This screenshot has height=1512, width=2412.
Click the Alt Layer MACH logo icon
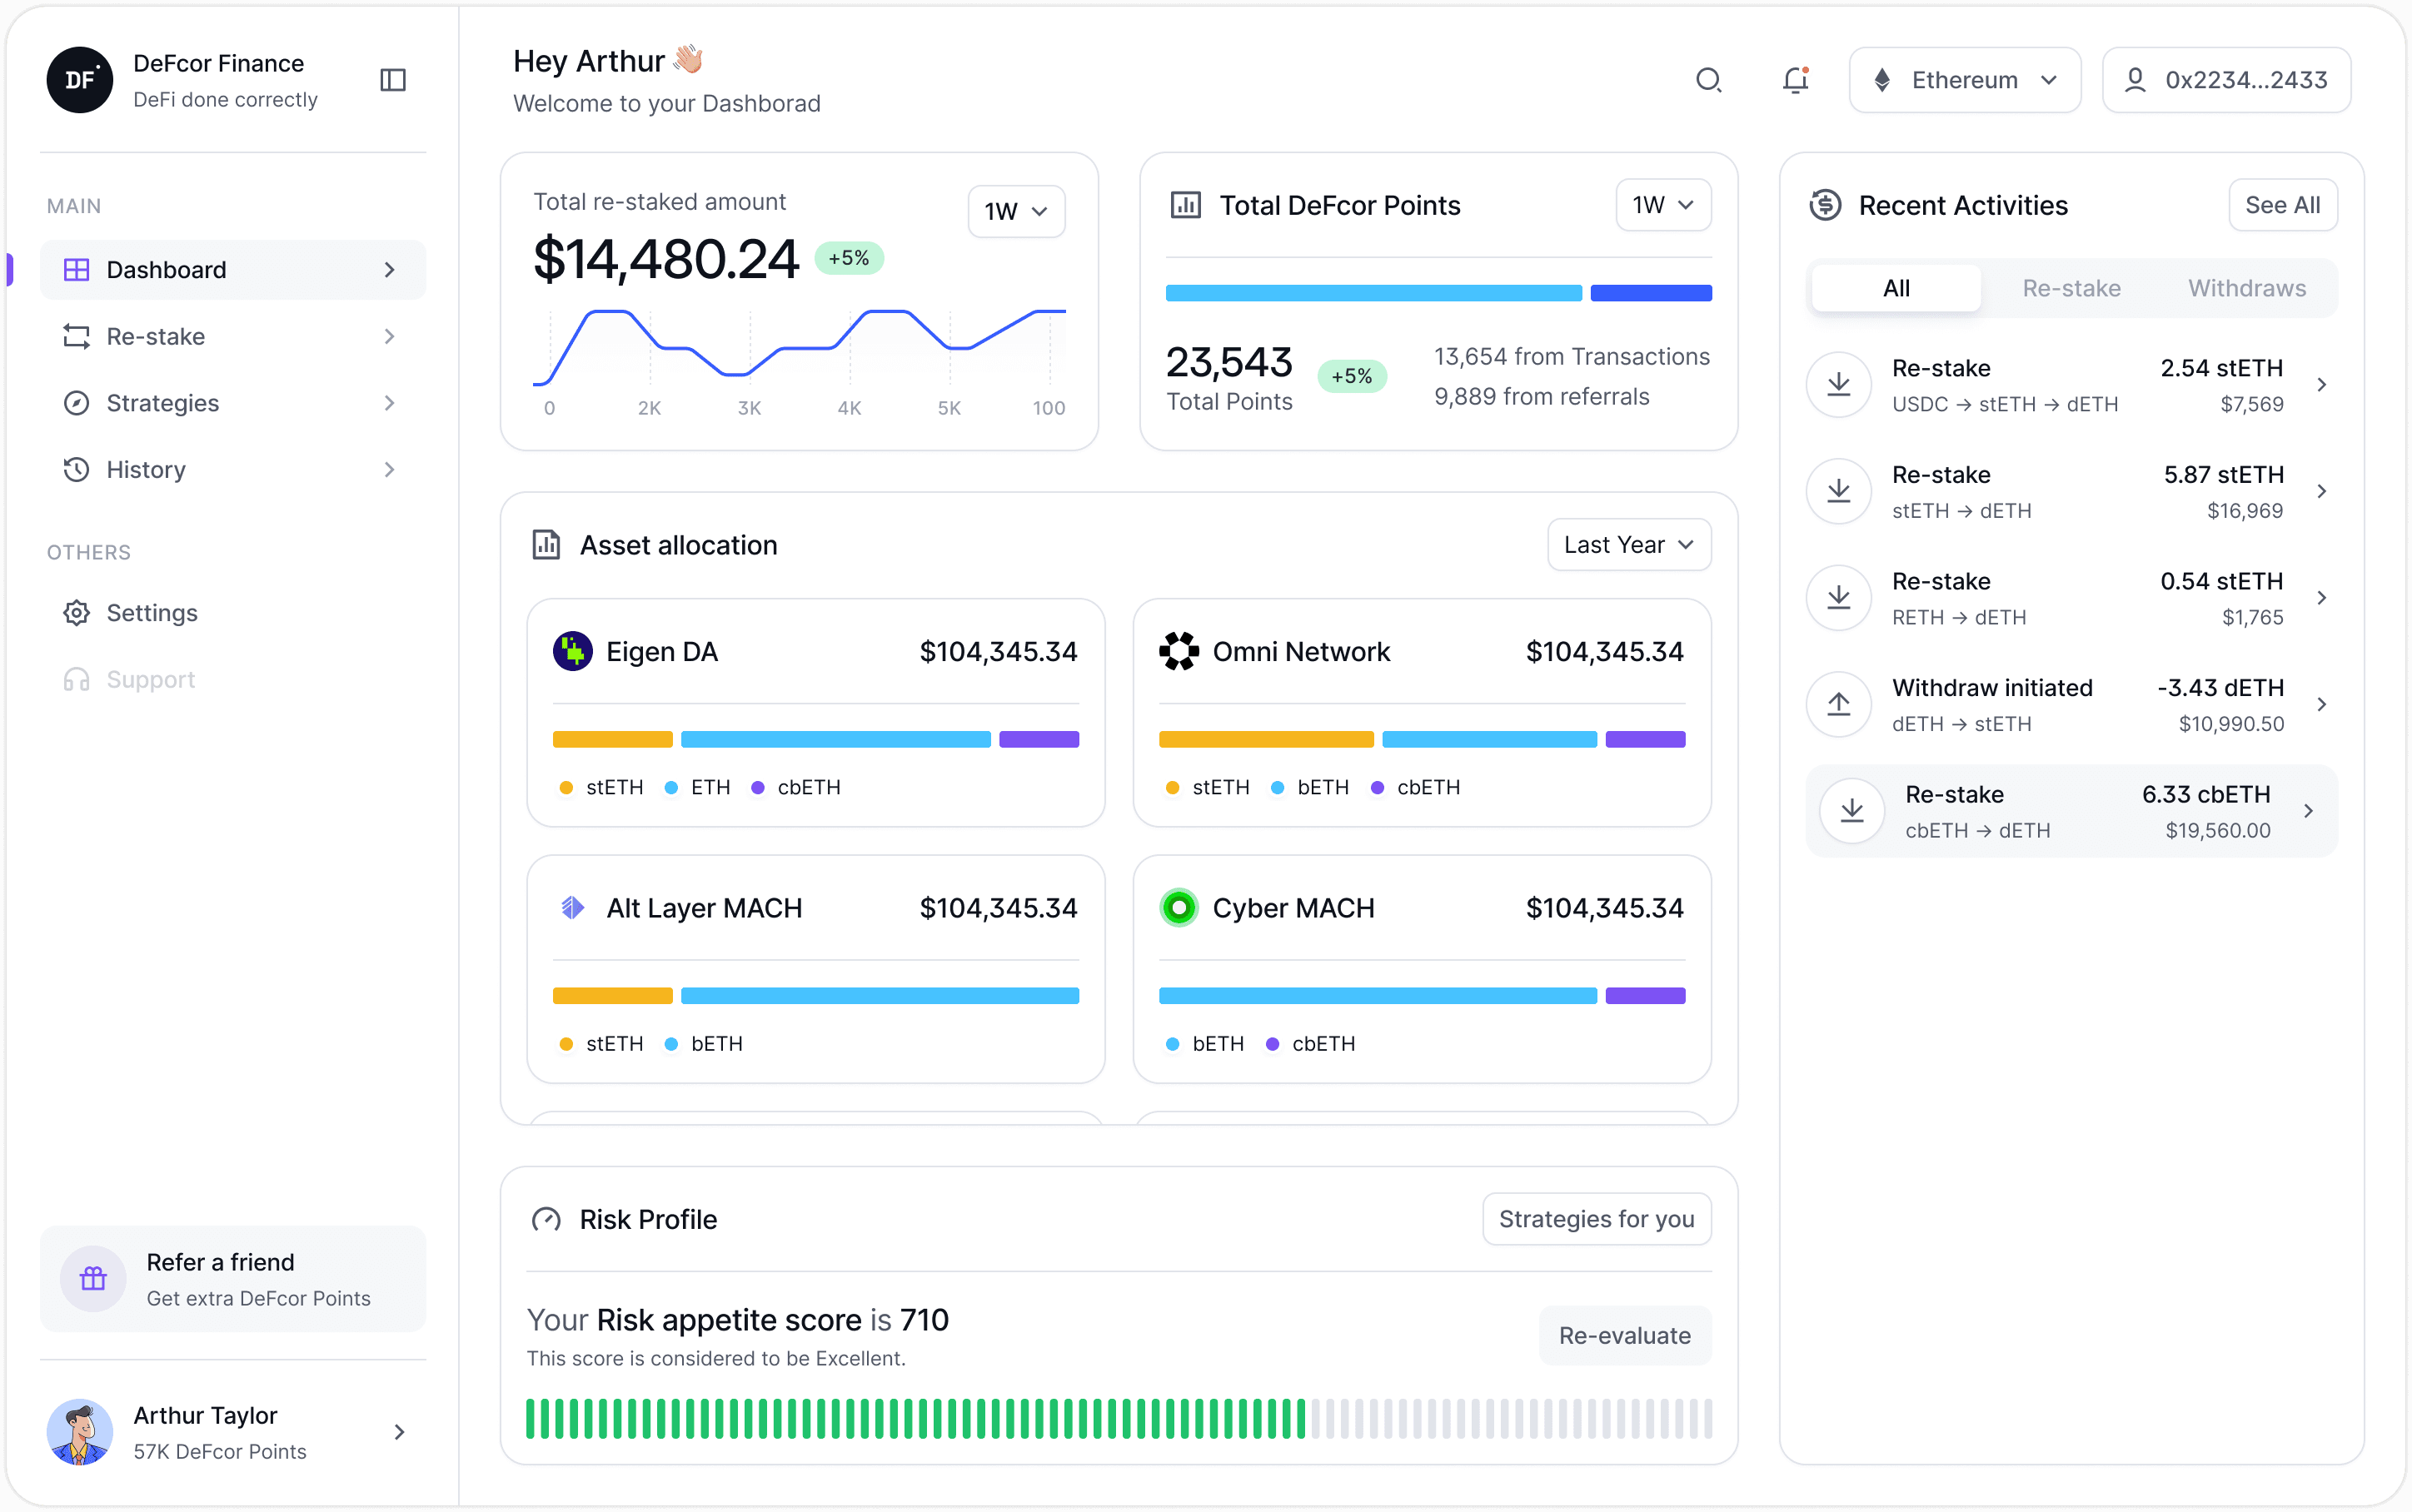point(573,908)
